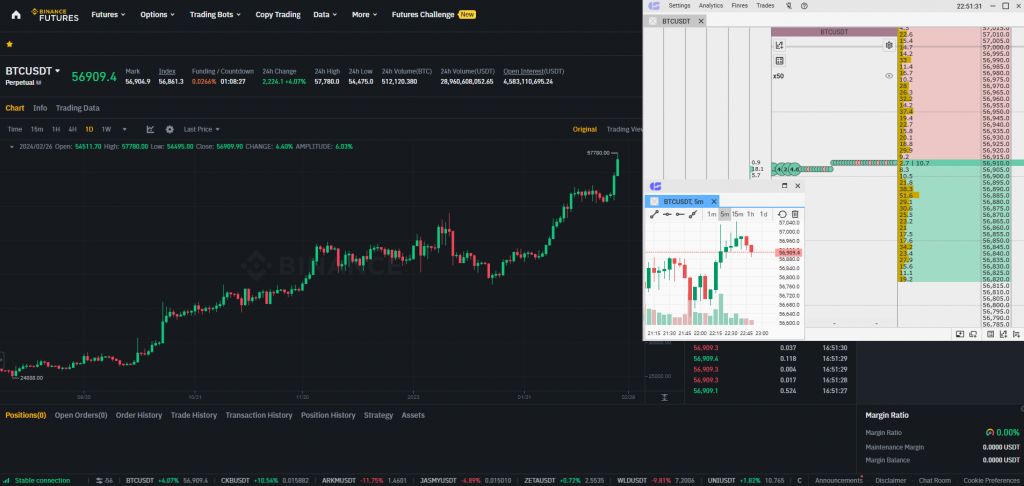Screen dimensions: 1024x486
Task: Open the Copy Trading link
Action: (x=278, y=14)
